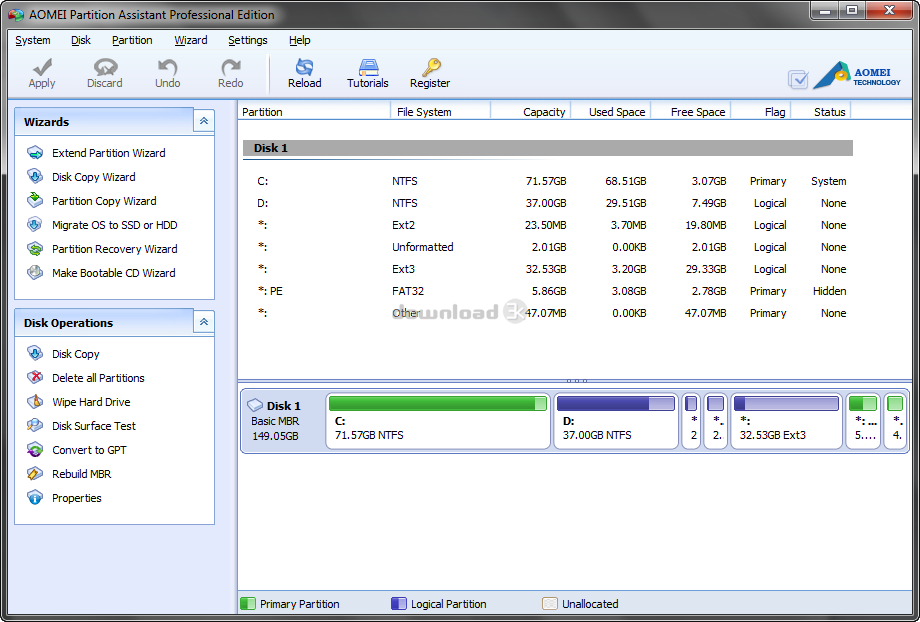Choose Delete all Partitions operation
The image size is (920, 622).
[98, 378]
